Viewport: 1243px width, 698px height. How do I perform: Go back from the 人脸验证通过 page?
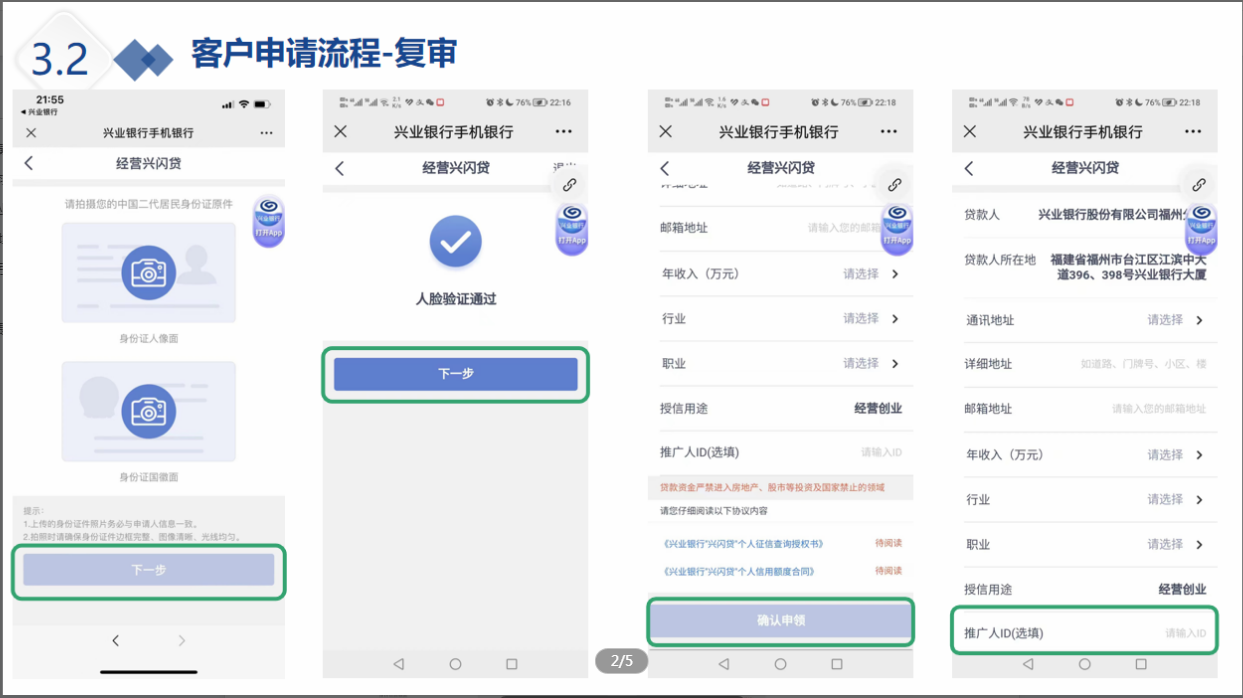pyautogui.click(x=339, y=168)
